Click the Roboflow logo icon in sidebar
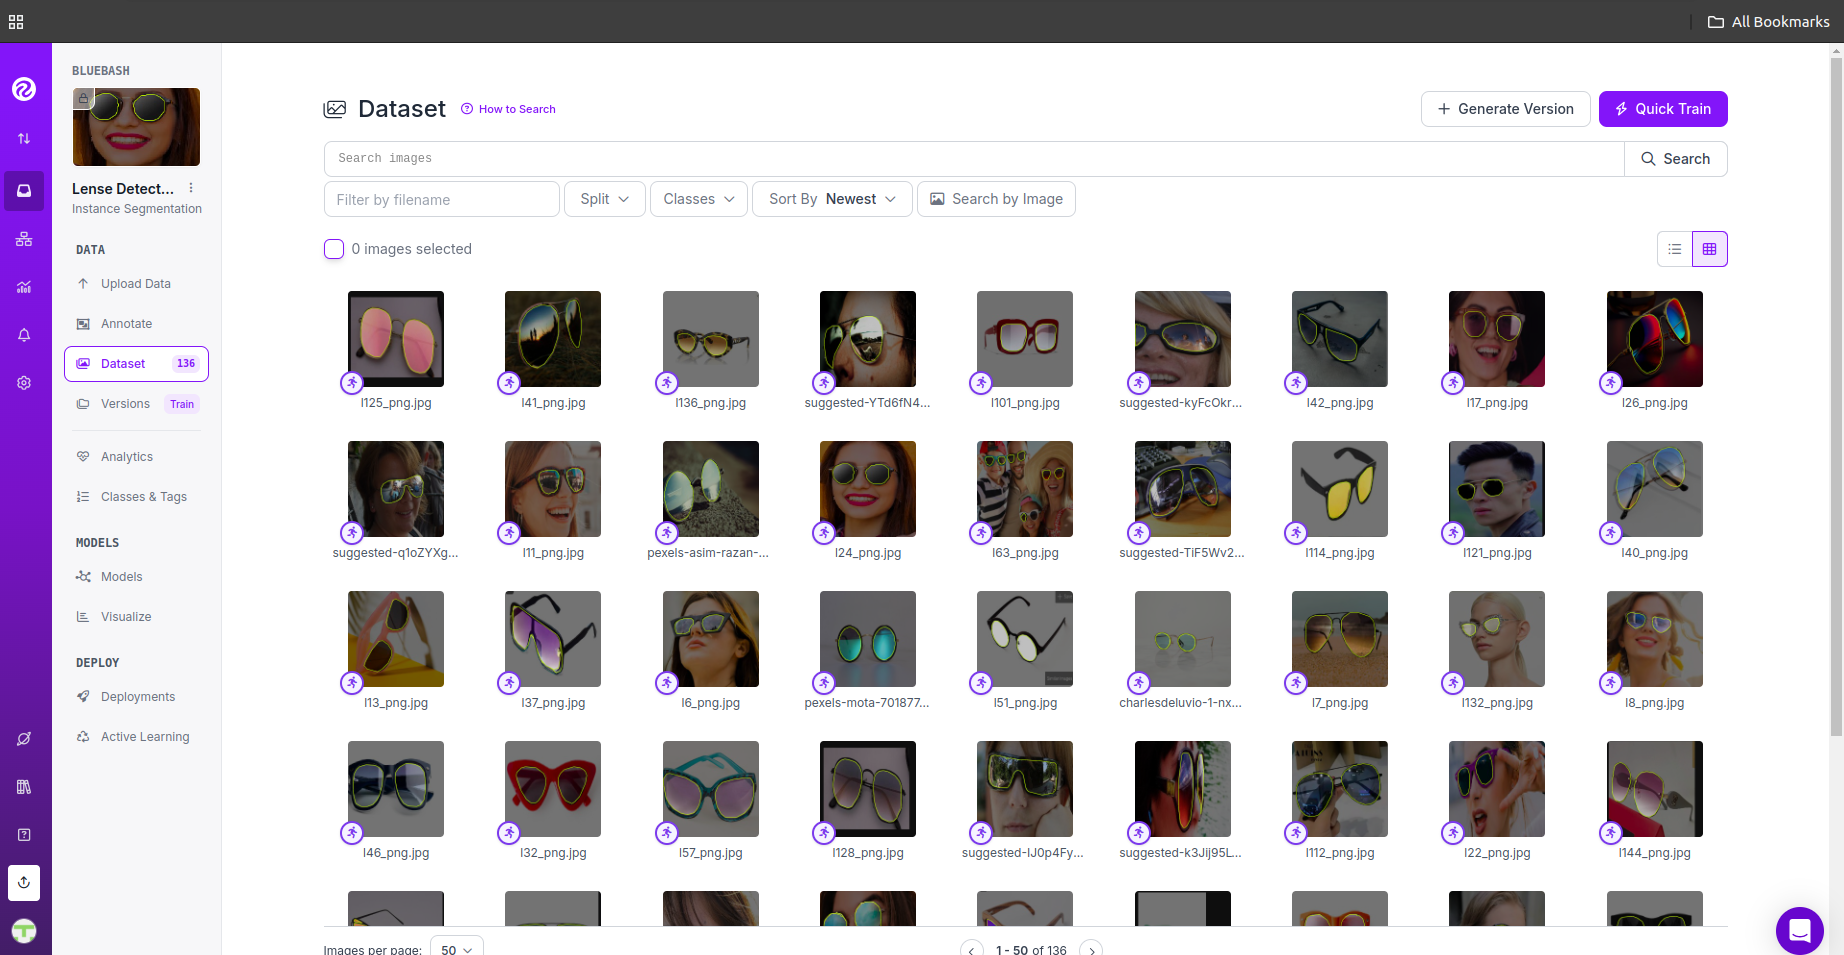Screen dimensions: 1844x955 tap(24, 89)
